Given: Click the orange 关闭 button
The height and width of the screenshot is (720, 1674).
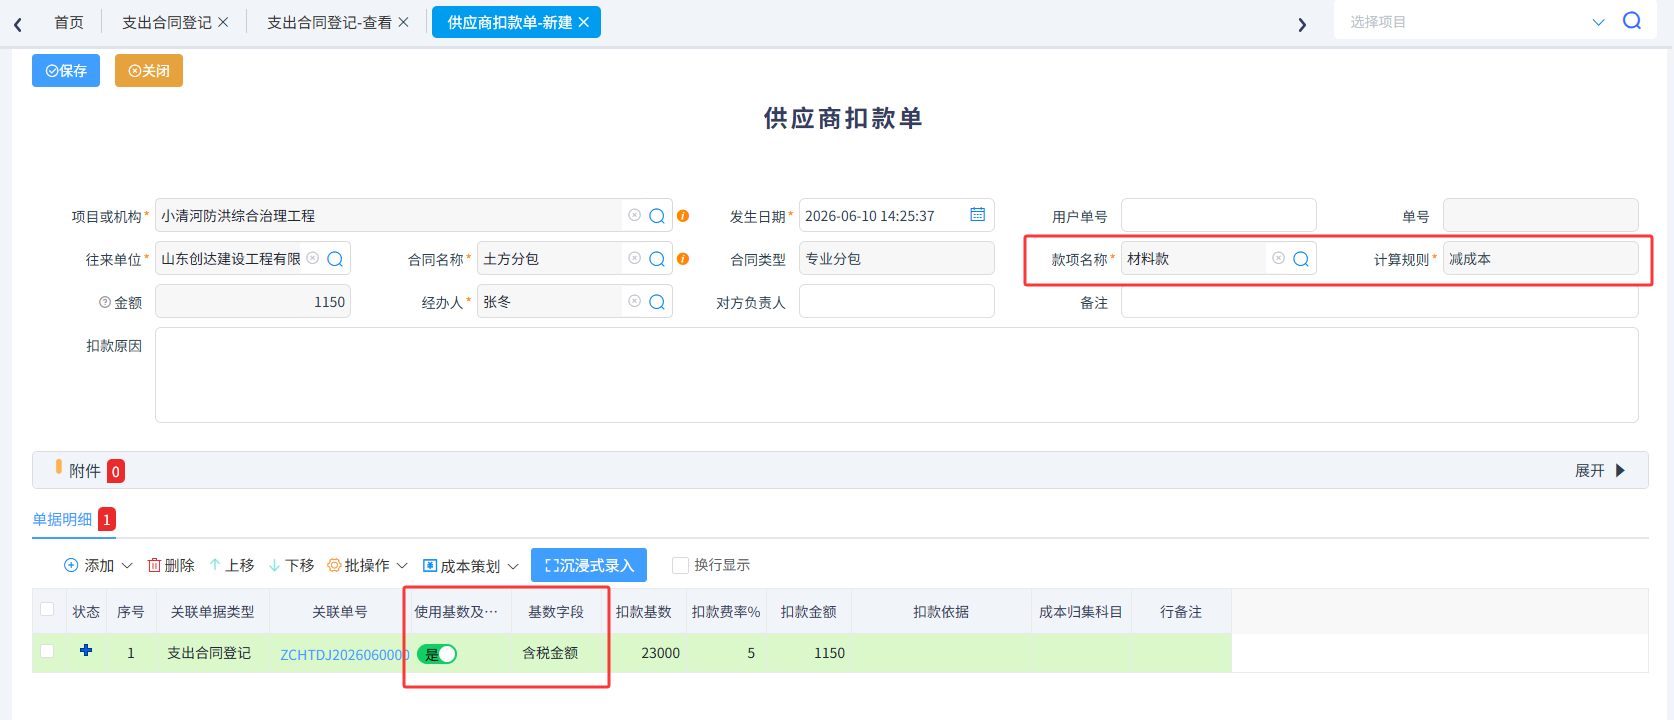Looking at the screenshot, I should (x=149, y=71).
